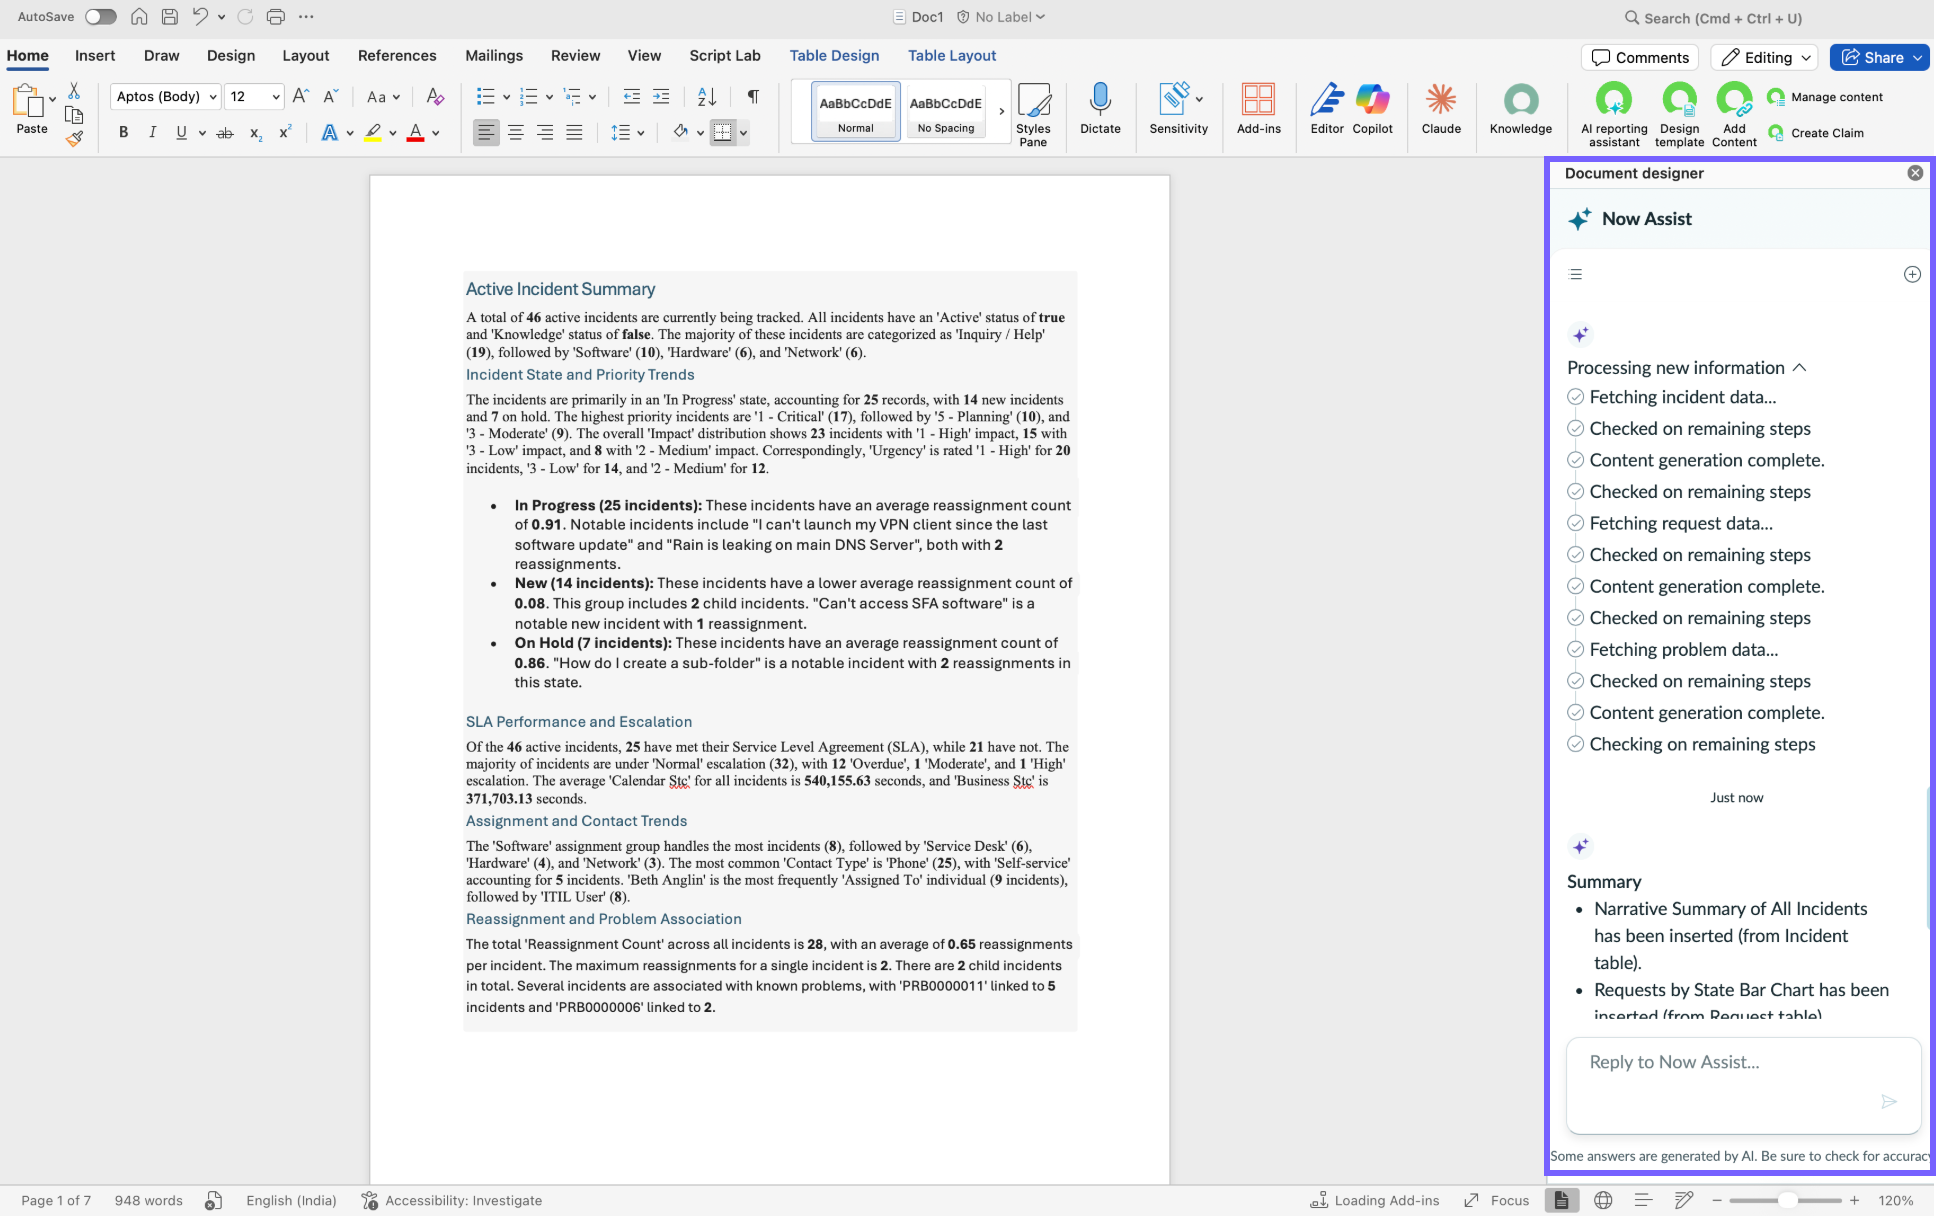The image size is (1936, 1216).
Task: Open the Comments pane
Action: tap(1640, 57)
